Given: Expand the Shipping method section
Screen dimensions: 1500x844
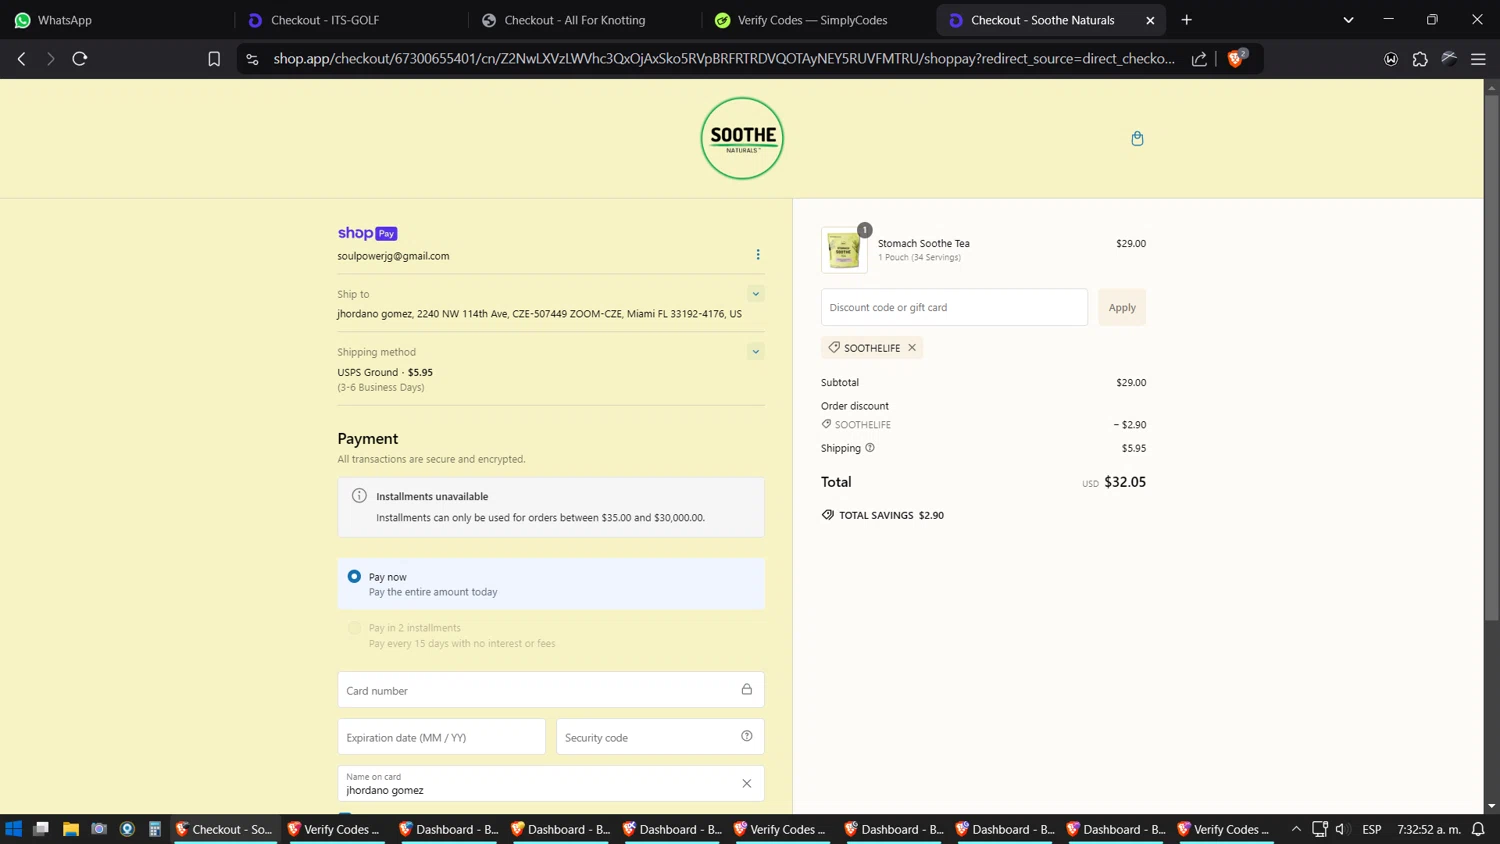Looking at the screenshot, I should [756, 352].
